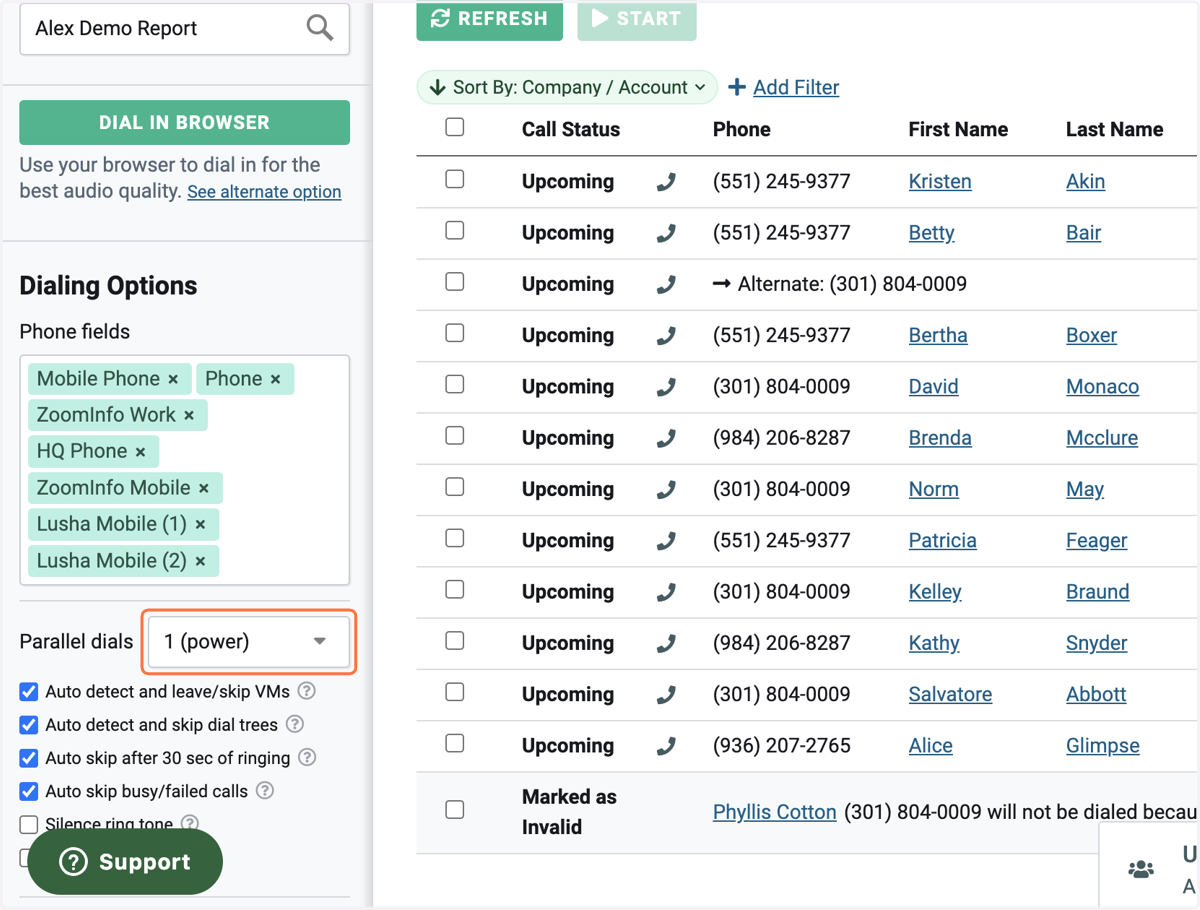Click the Last Name column header

pos(1115,129)
